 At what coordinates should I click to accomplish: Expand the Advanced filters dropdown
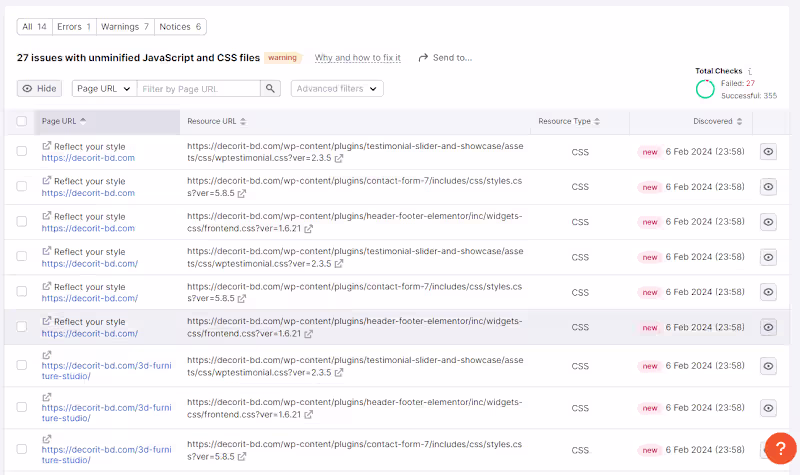[337, 89]
